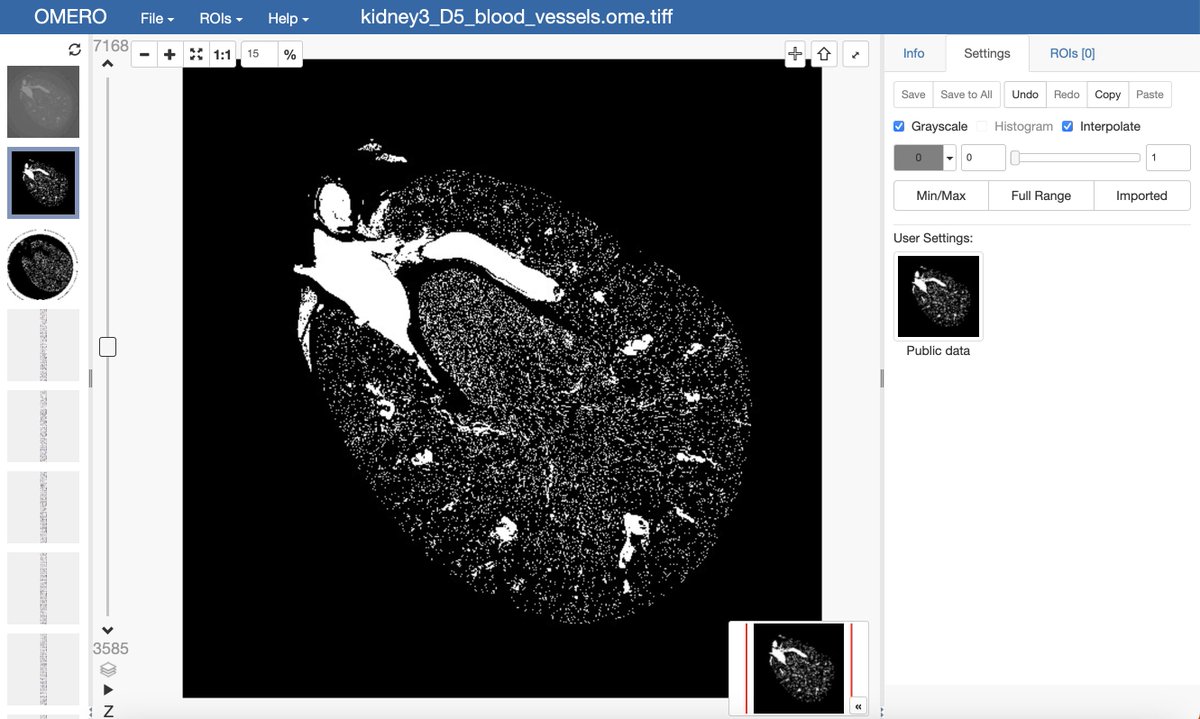The width and height of the screenshot is (1200, 719).
Task: Enter full screen viewer mode
Action: (855, 54)
